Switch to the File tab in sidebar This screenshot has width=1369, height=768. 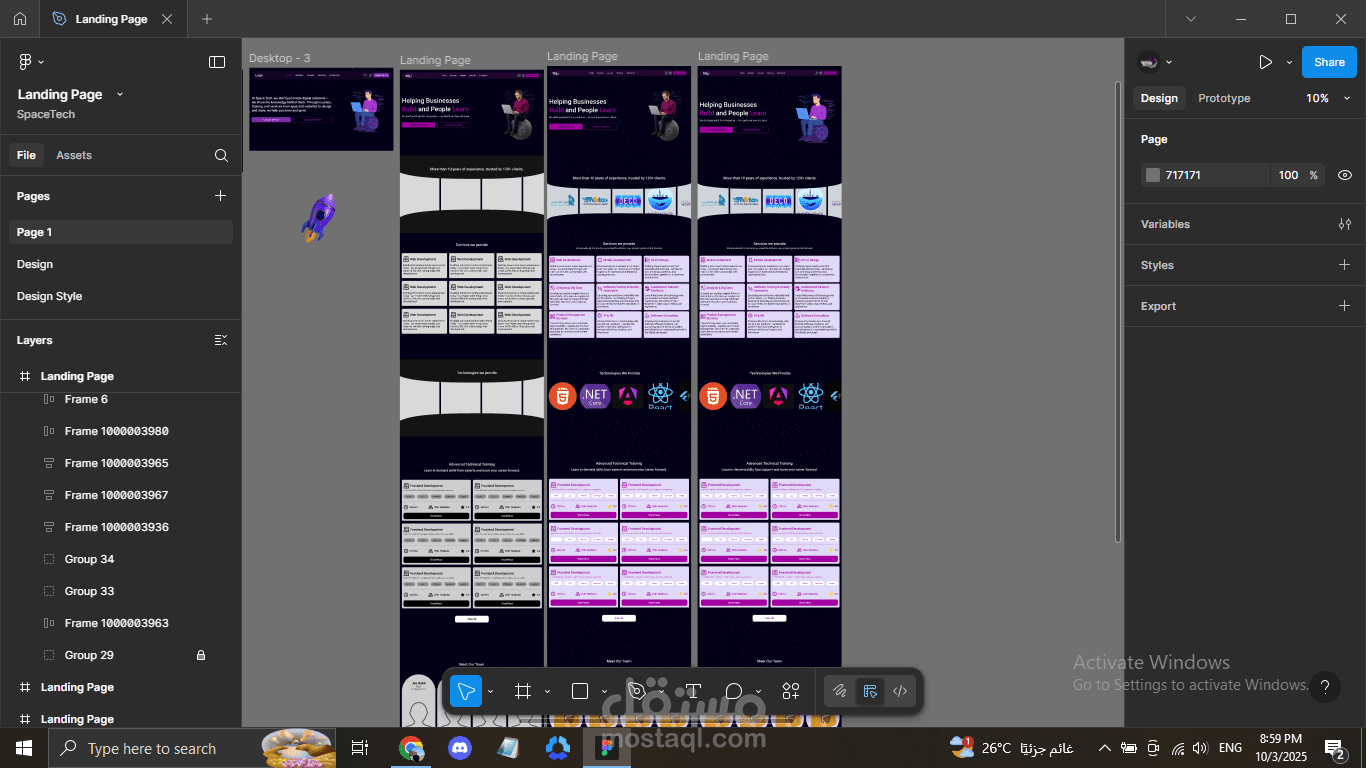tap(26, 155)
